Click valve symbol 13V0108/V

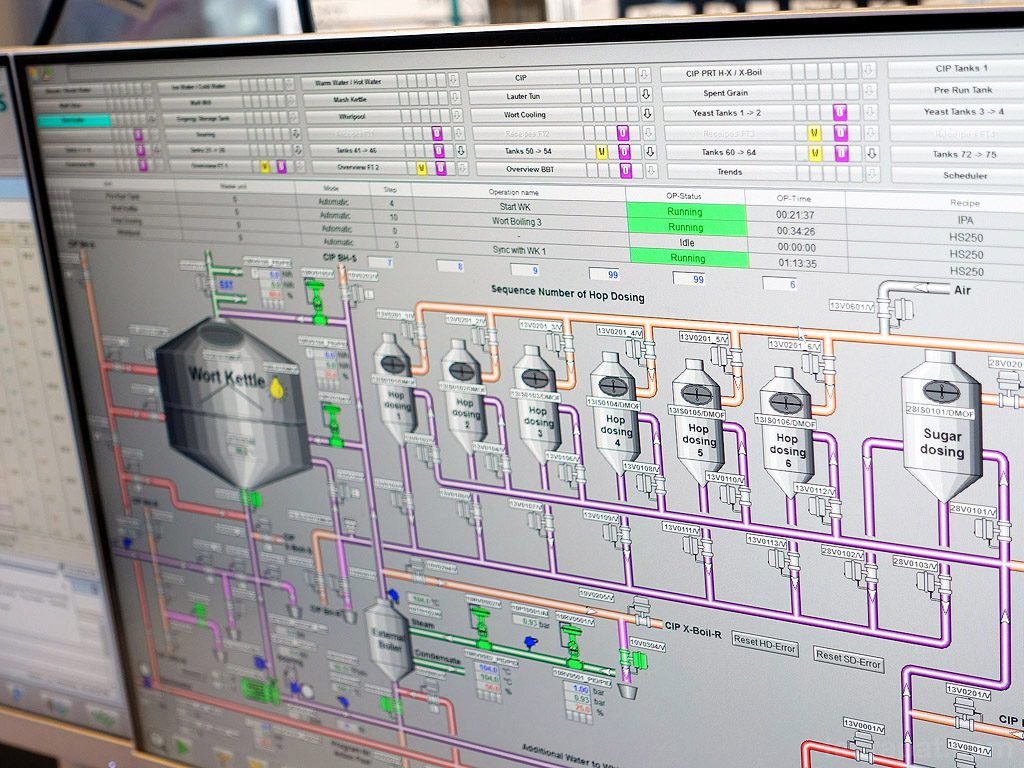[x=650, y=485]
